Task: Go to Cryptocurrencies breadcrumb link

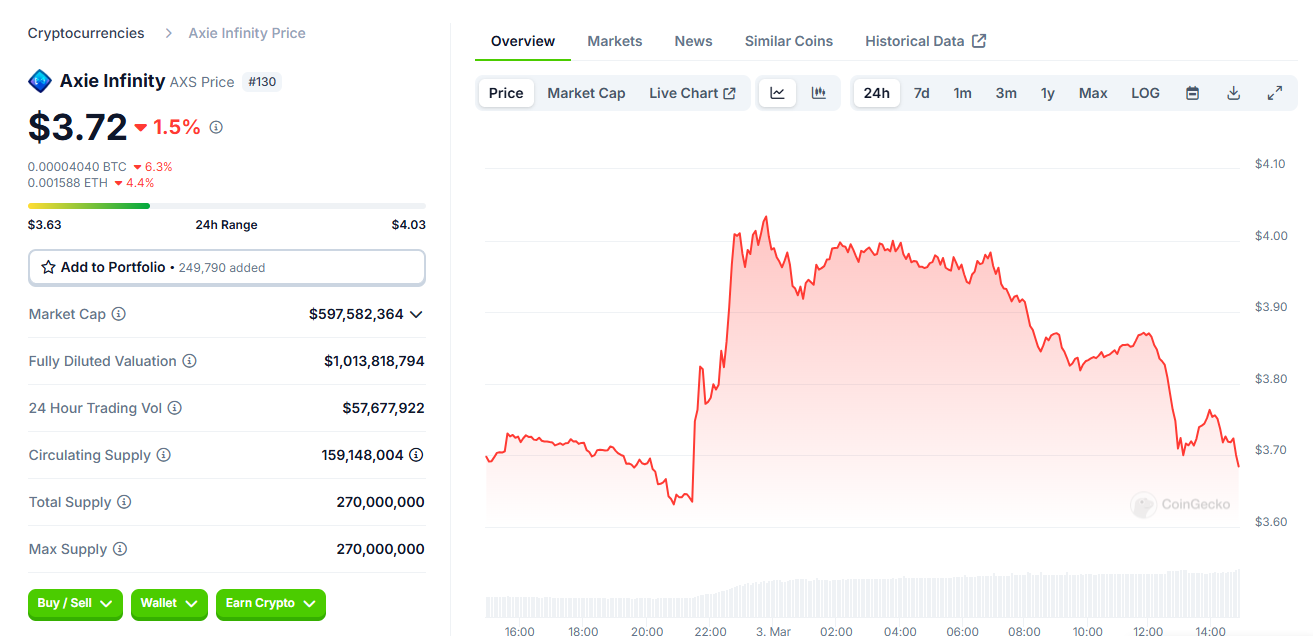Action: (x=86, y=33)
